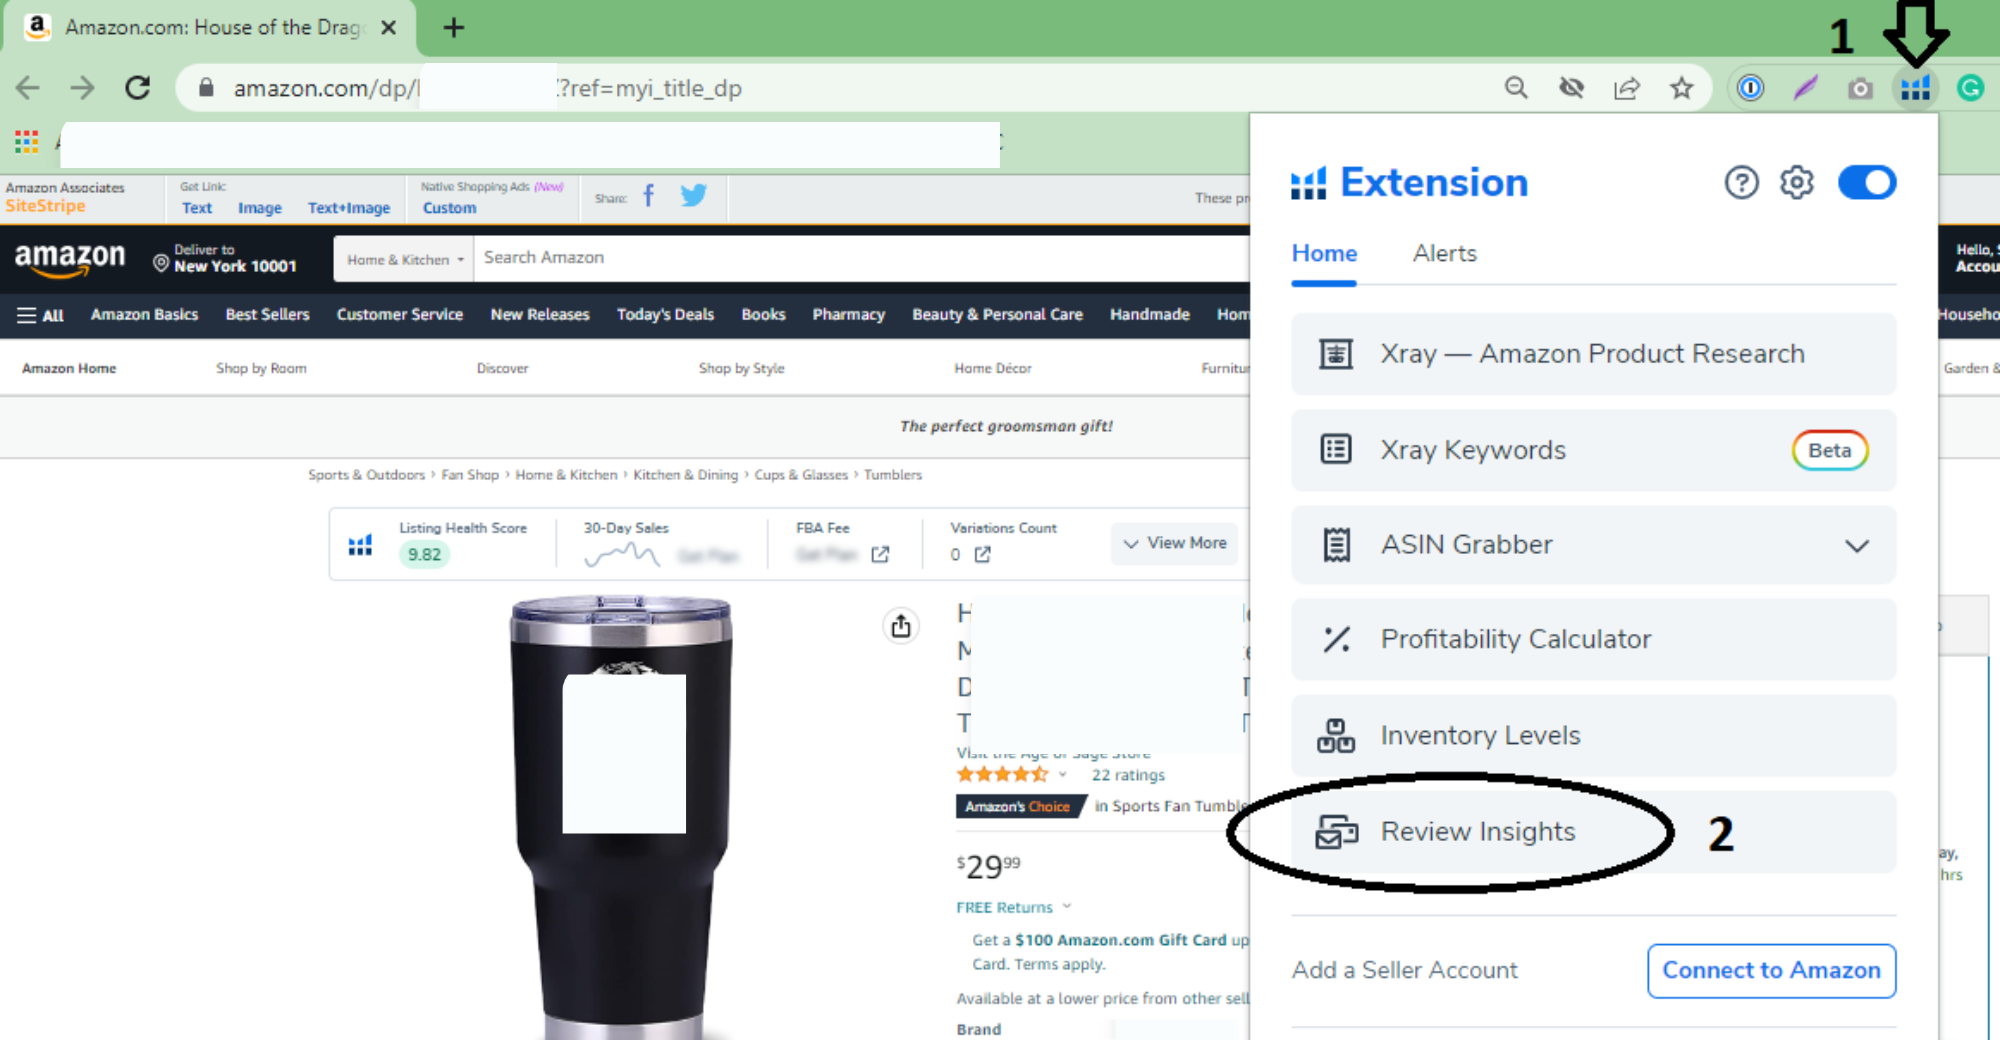This screenshot has width=2000, height=1040.
Task: Open the extension help question mark
Action: tap(1741, 182)
